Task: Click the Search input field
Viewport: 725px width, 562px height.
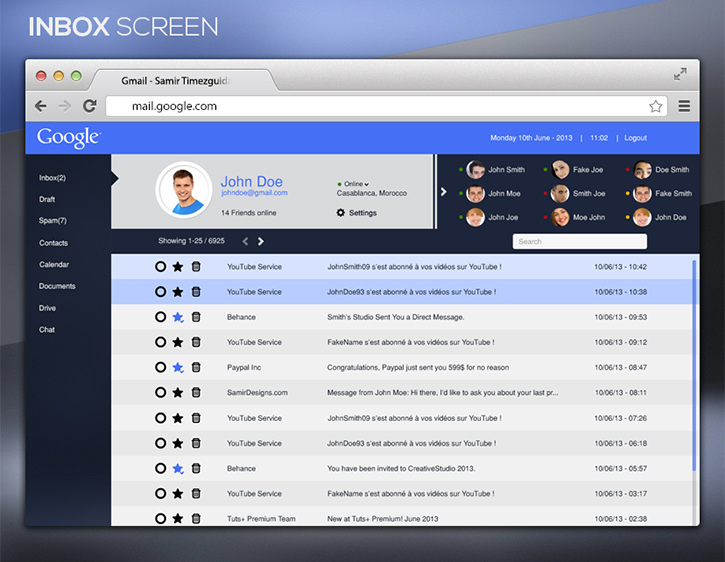Action: [579, 241]
